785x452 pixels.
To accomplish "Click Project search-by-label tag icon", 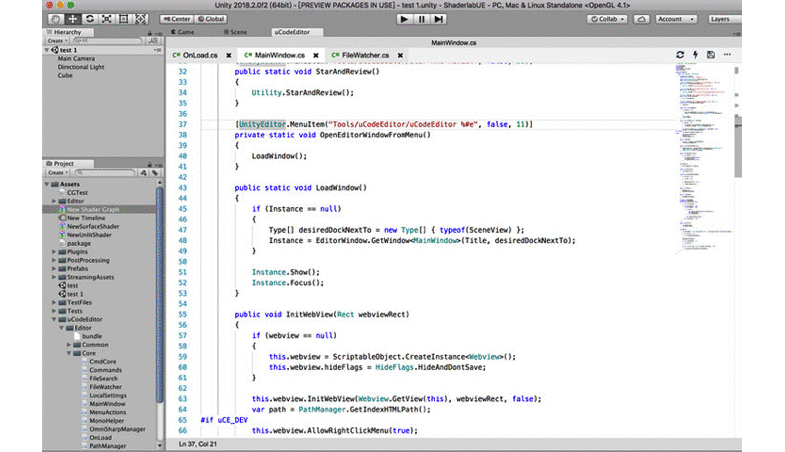I will point(155,173).
